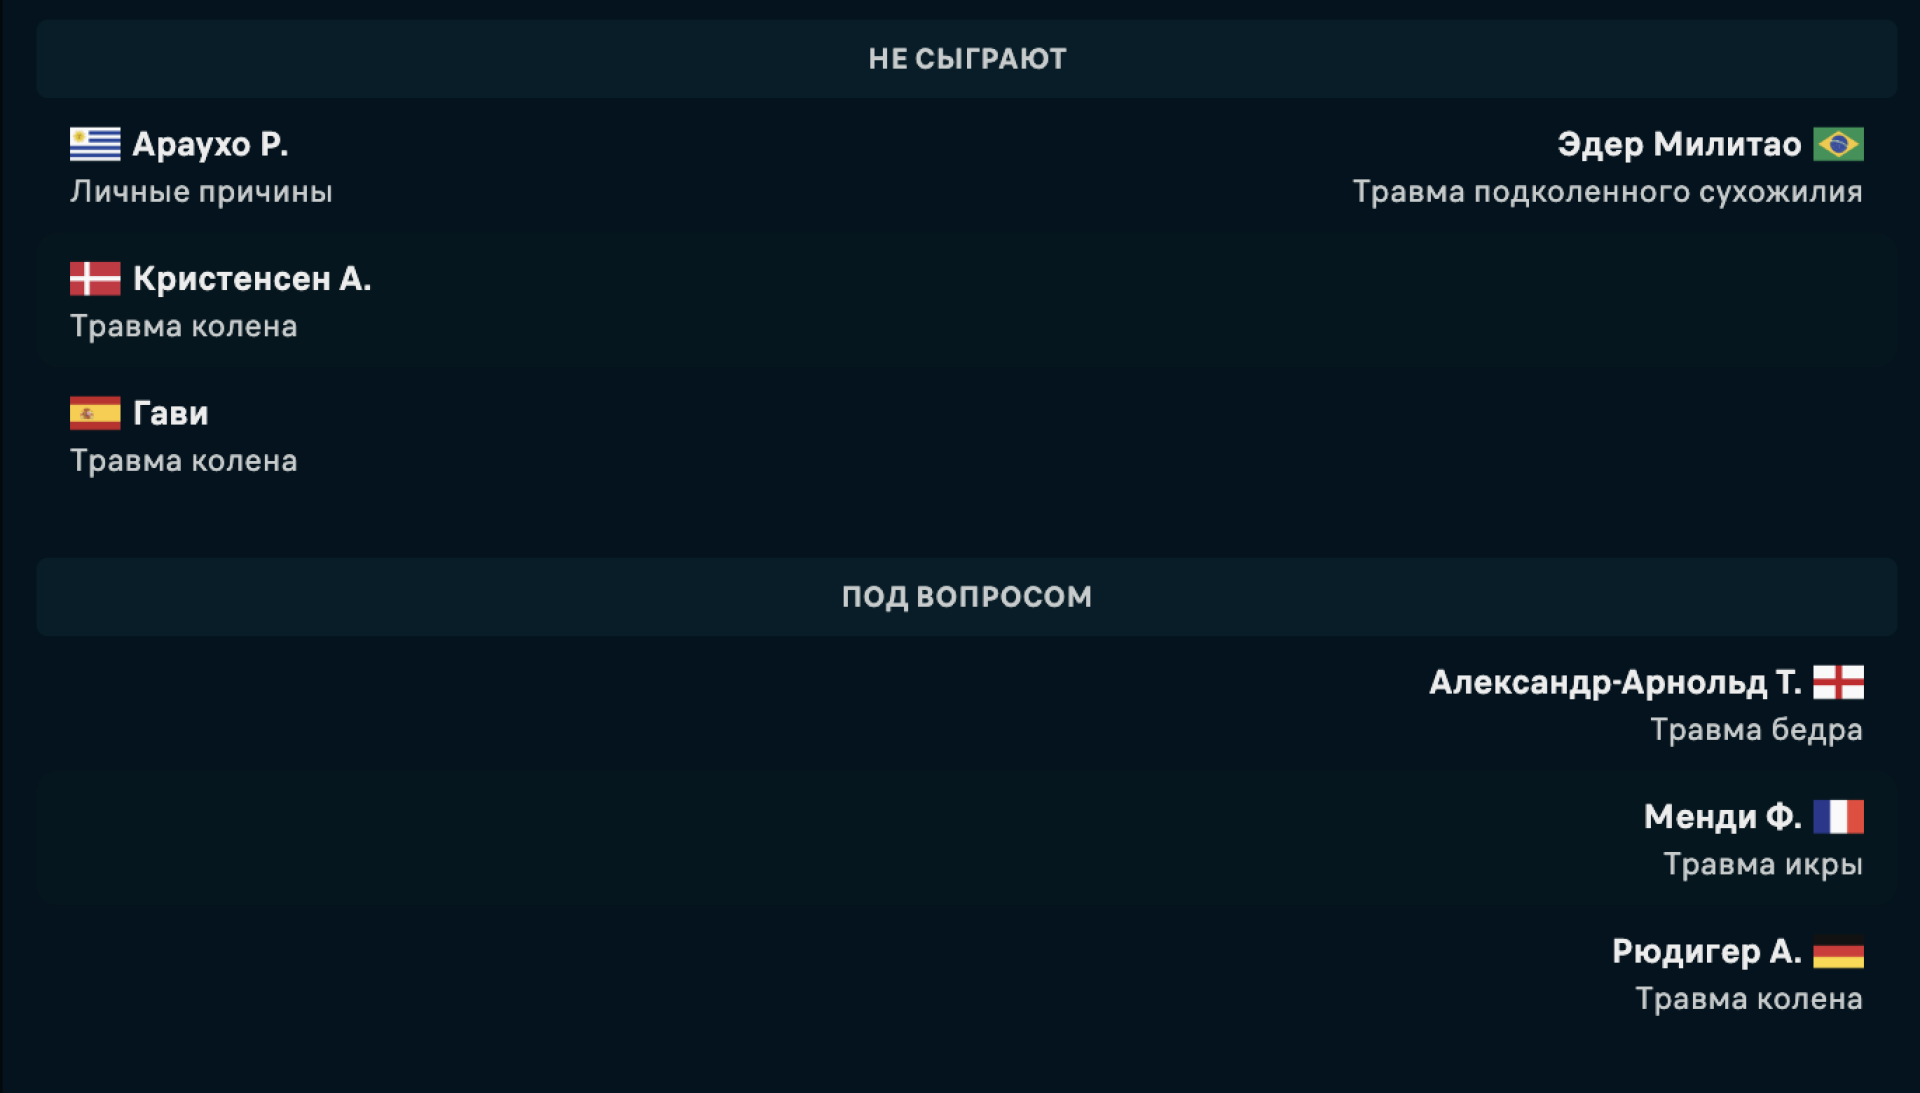Click the Травма икры injury text
1920x1093 pixels.
click(x=1762, y=864)
